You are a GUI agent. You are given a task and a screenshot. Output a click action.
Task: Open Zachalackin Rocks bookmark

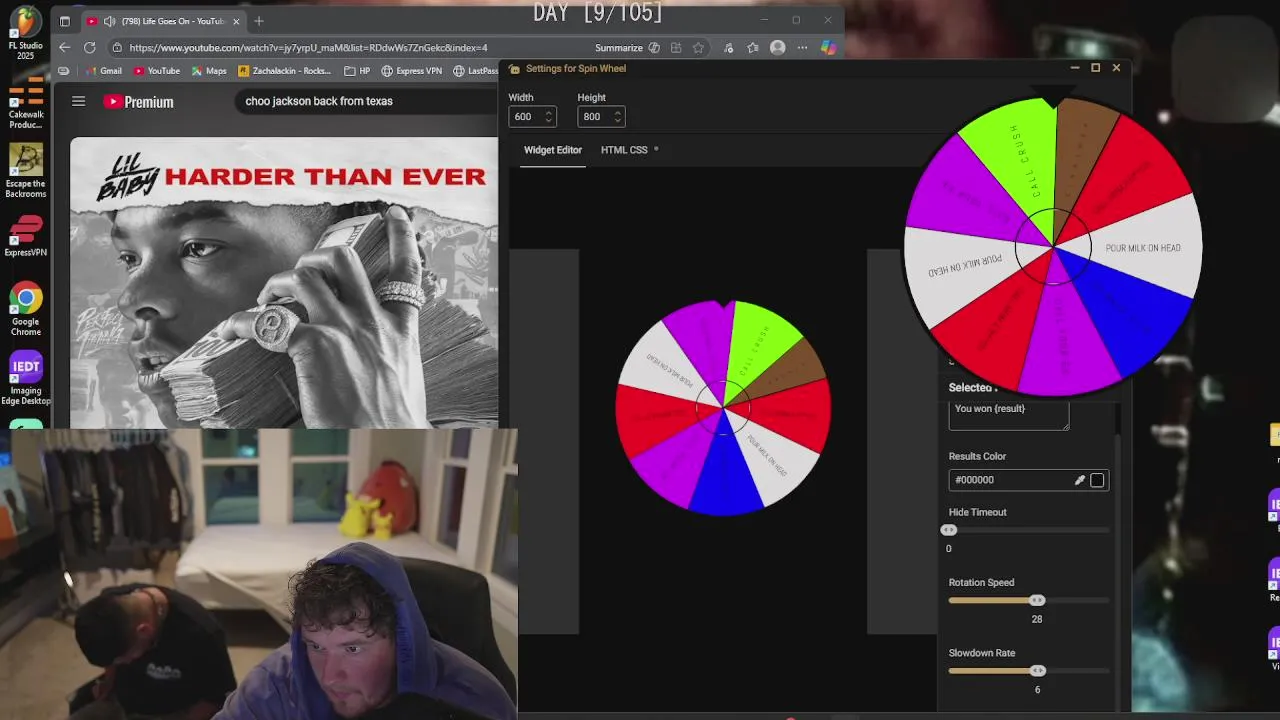[x=285, y=71]
